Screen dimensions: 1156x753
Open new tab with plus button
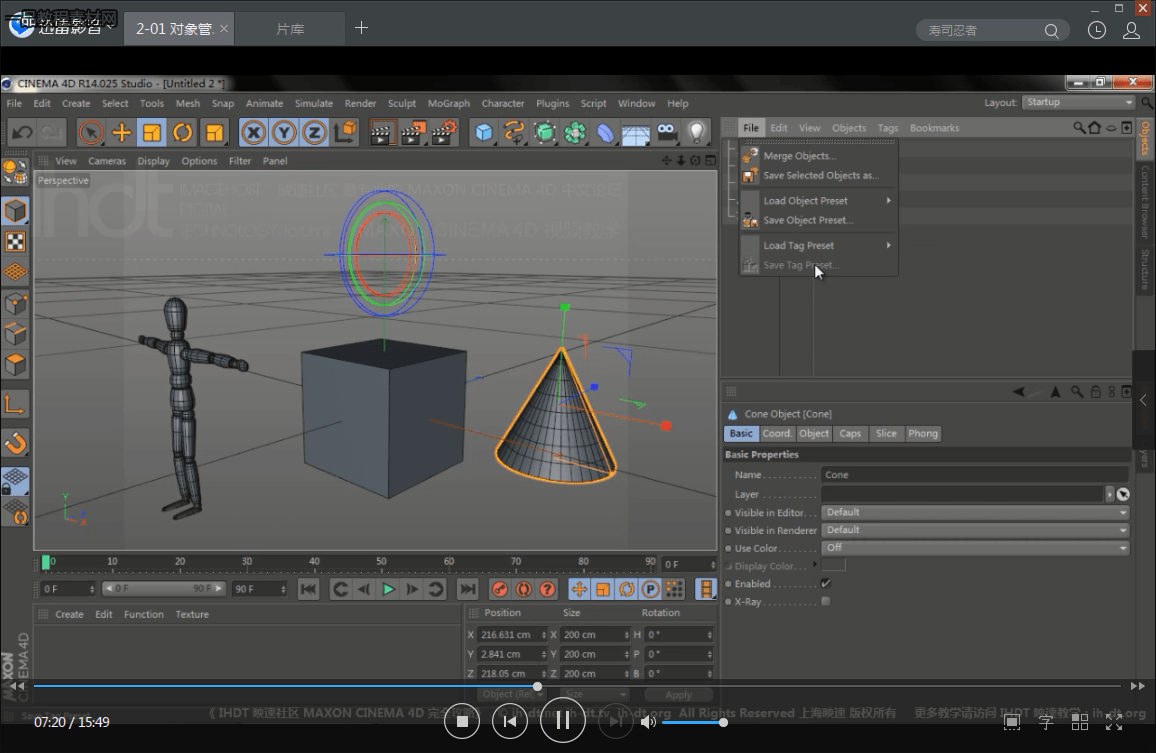pos(361,28)
